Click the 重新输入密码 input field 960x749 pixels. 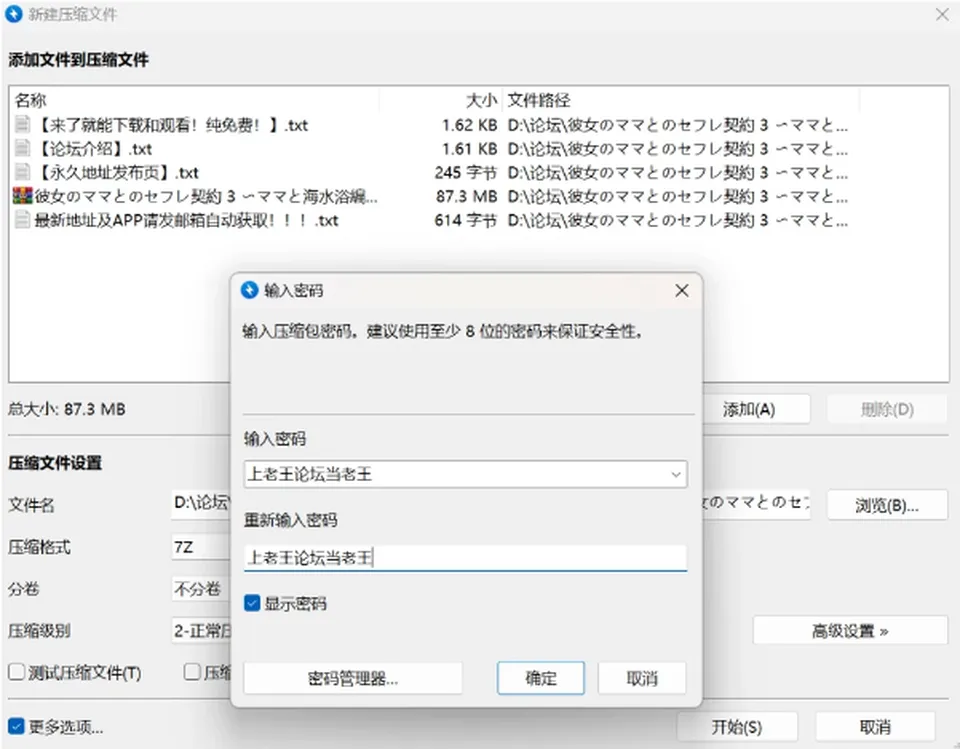point(465,558)
